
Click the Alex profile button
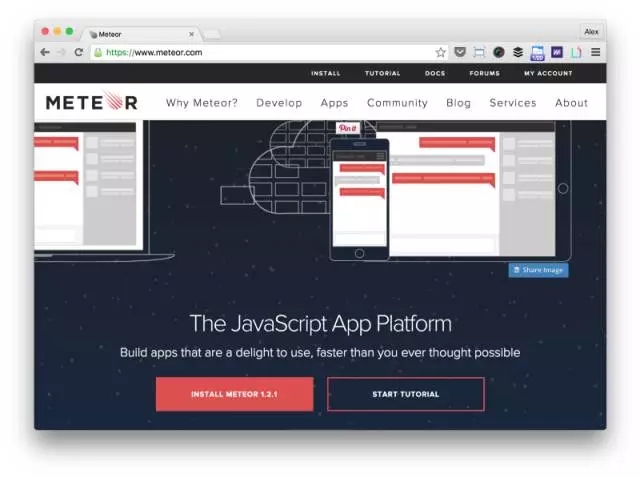(x=591, y=32)
